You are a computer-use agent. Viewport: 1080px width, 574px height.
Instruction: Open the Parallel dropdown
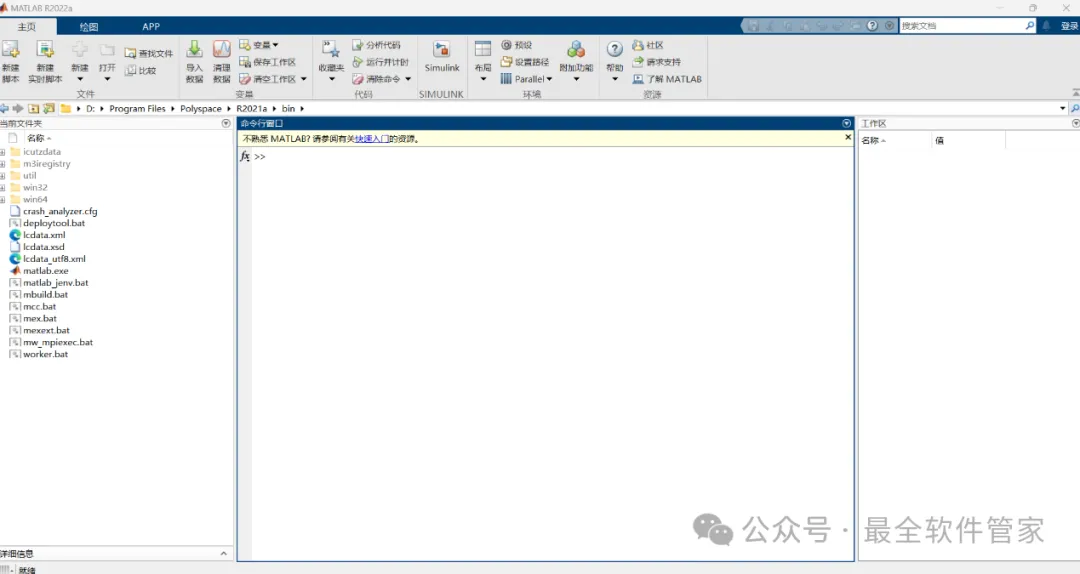point(549,79)
